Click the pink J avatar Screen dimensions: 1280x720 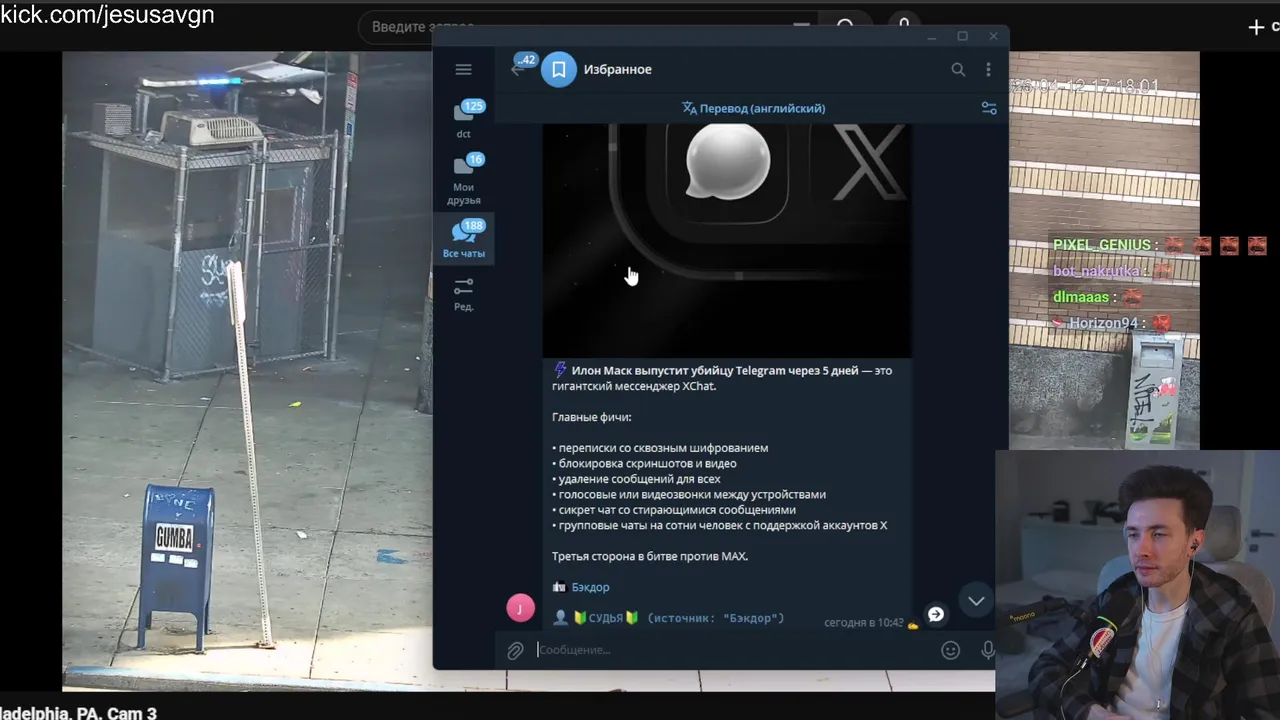pos(520,608)
